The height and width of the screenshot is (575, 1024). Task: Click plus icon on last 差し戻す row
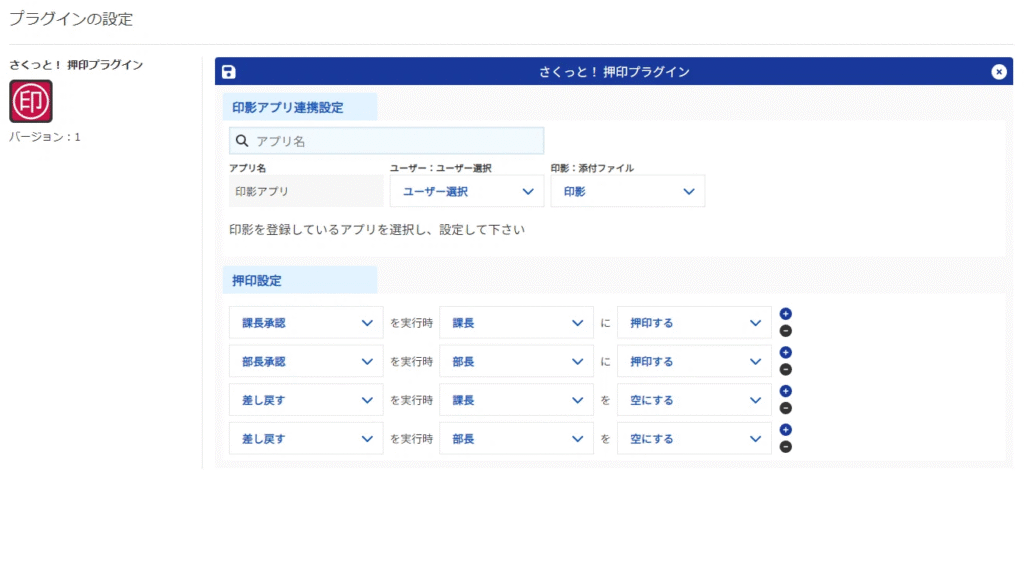[785, 430]
